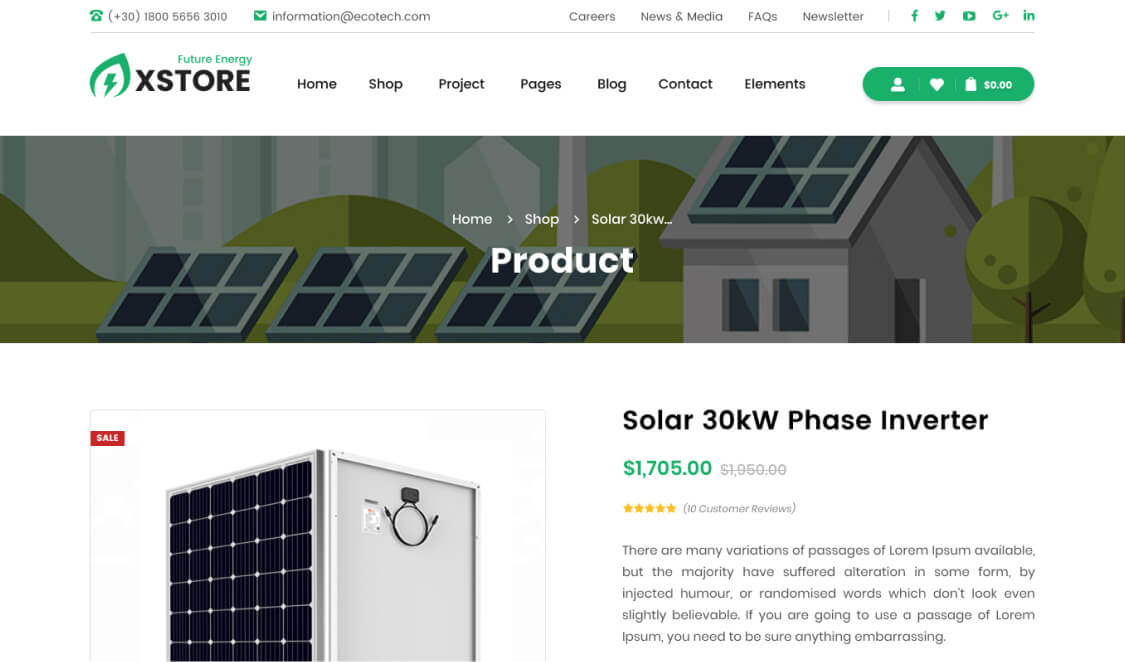1125x662 pixels.
Task: Click the LinkedIn icon
Action: (1029, 16)
